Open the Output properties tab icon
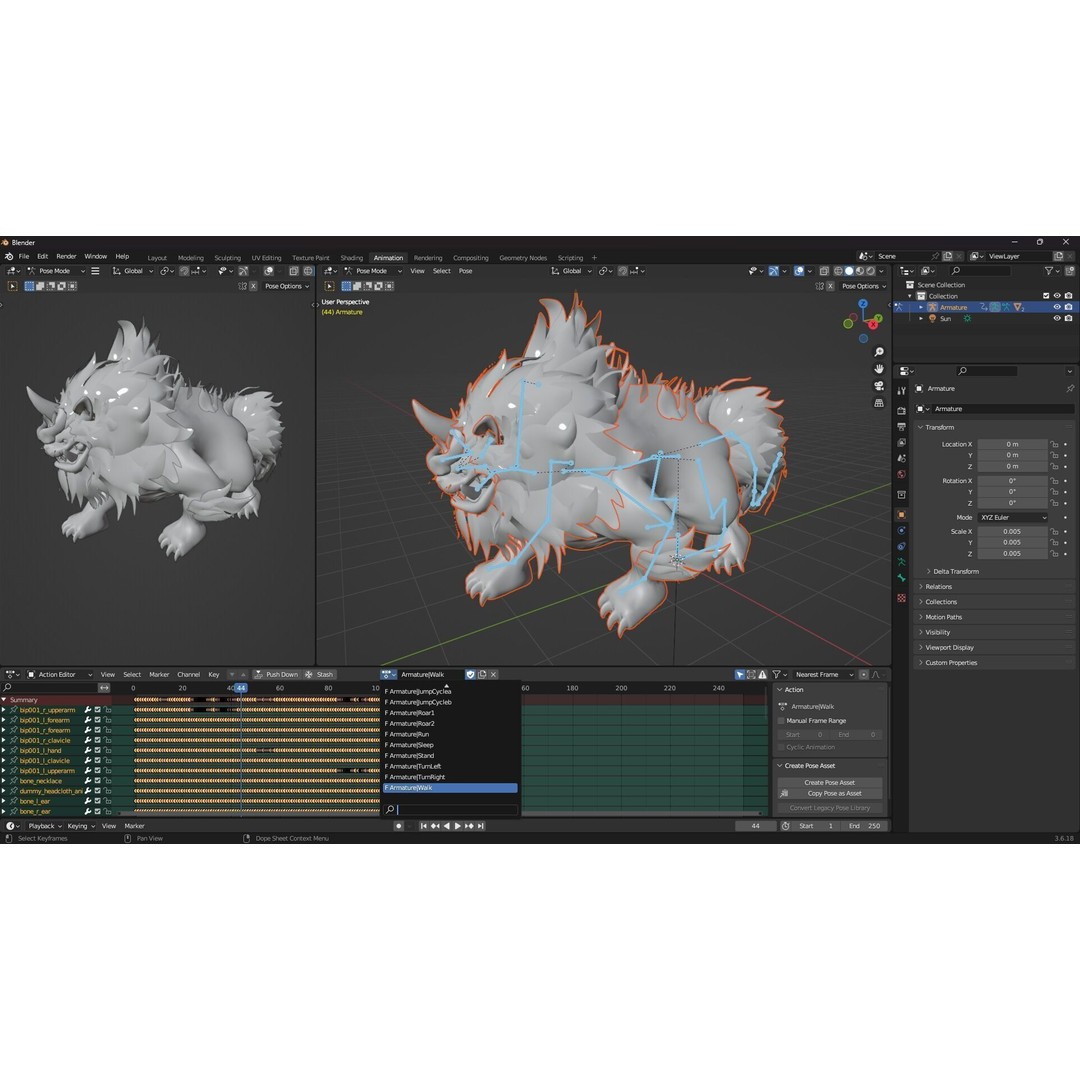This screenshot has height=1080, width=1080. (x=901, y=426)
